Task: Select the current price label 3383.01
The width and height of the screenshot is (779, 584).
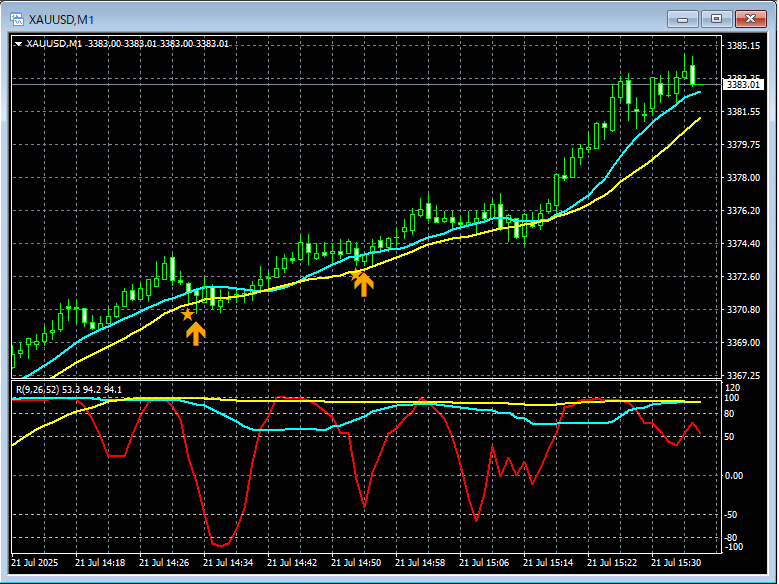Action: [x=743, y=84]
